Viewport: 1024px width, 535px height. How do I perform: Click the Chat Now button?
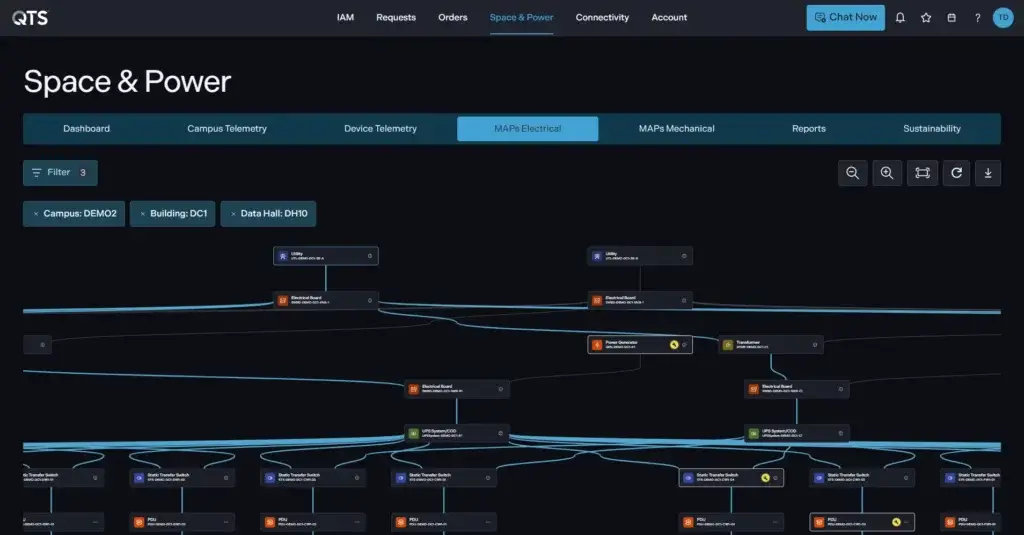[845, 17]
